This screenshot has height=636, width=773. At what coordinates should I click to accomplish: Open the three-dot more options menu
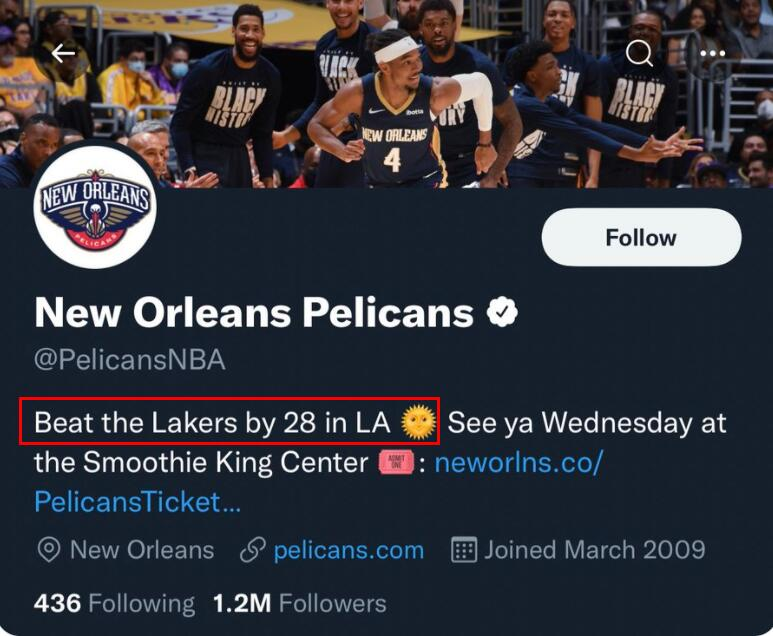[712, 54]
